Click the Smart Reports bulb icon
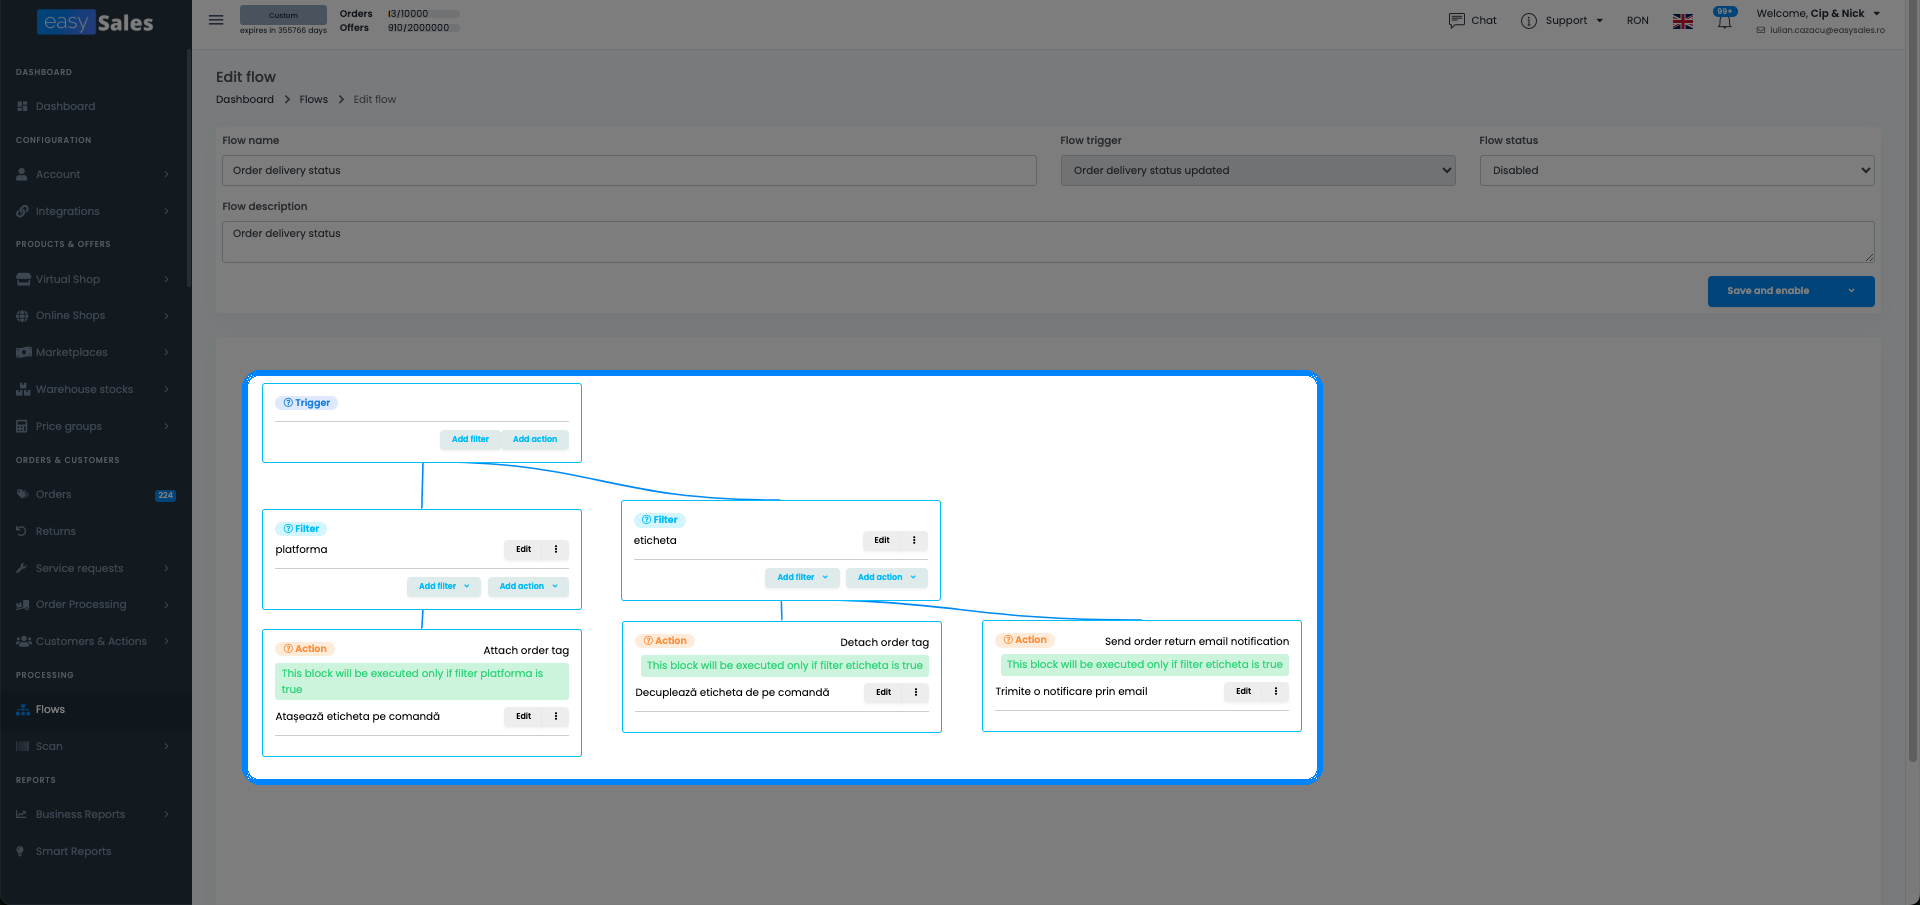1920x905 pixels. tap(20, 851)
